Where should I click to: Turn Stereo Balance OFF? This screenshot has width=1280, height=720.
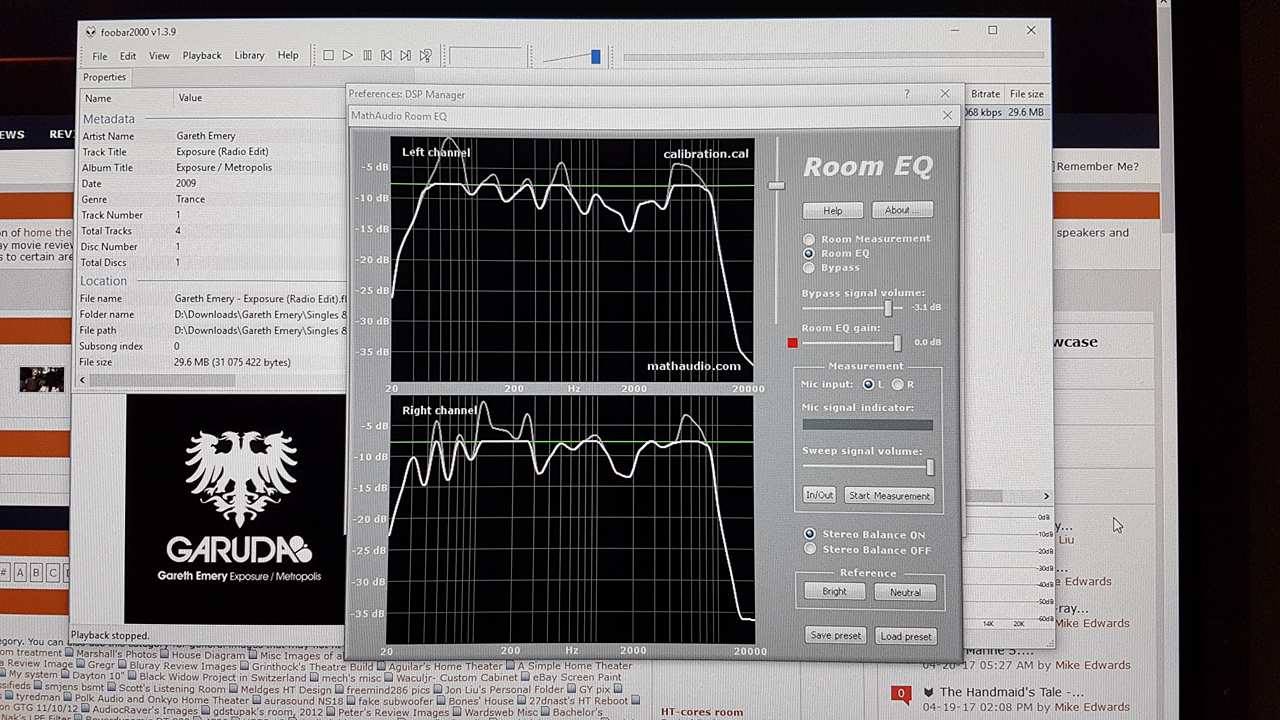point(809,549)
